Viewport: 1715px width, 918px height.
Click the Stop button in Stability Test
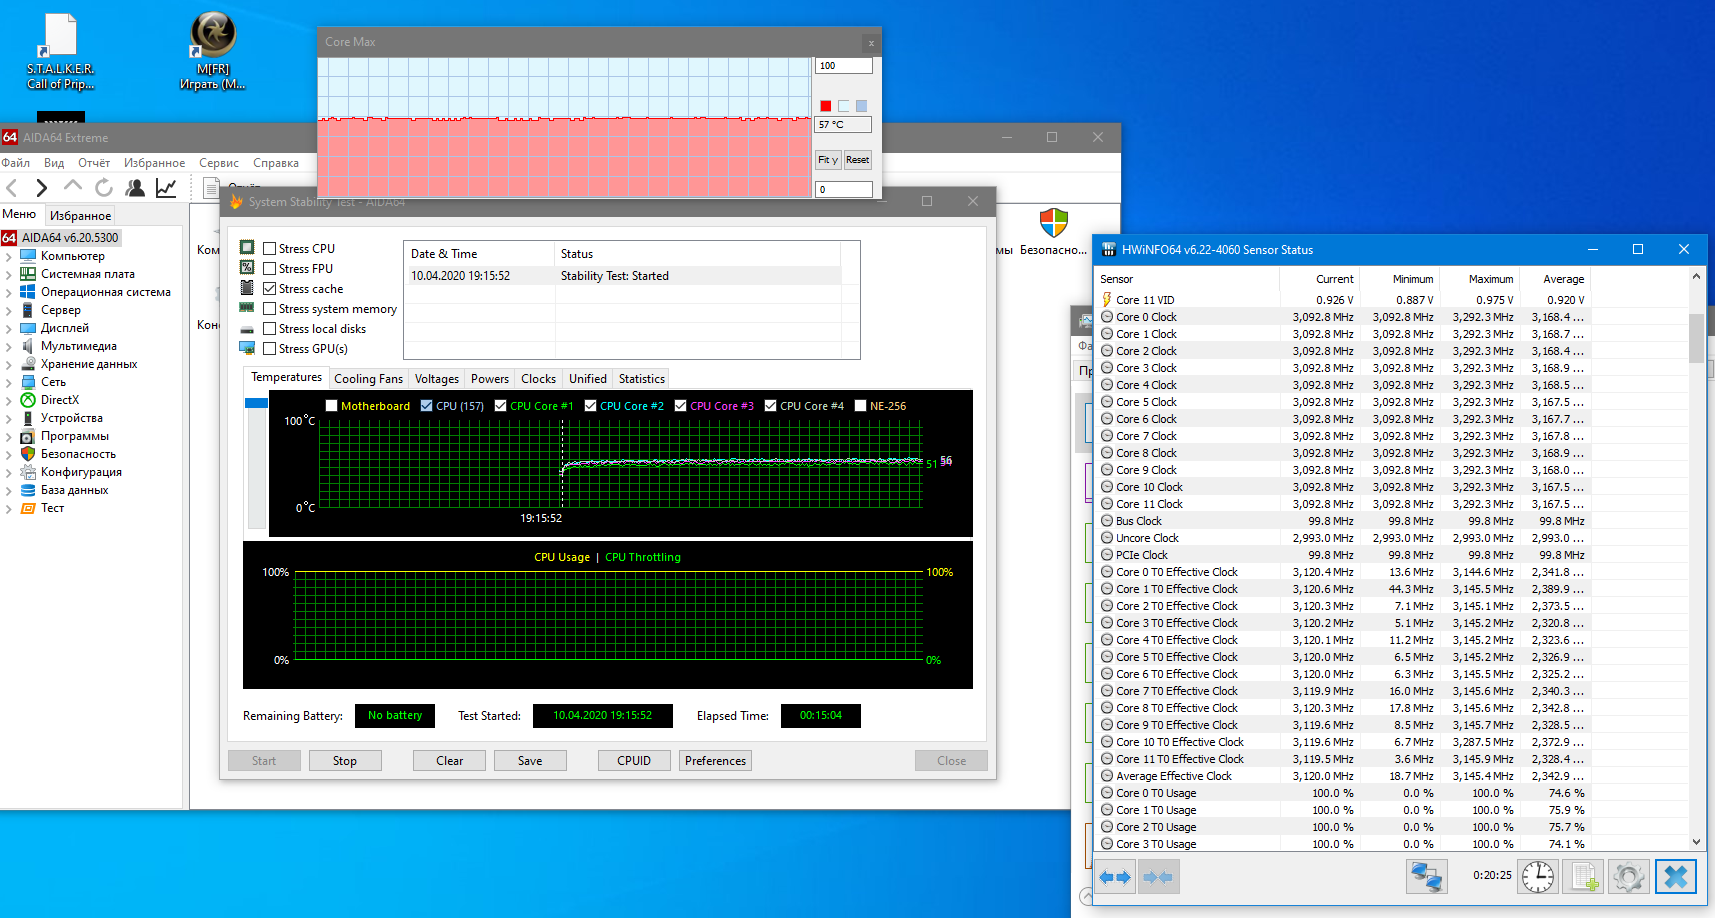tap(345, 761)
